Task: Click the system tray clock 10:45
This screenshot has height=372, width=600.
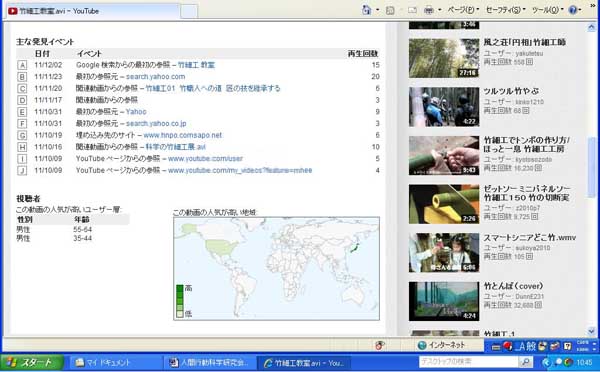Action: (x=584, y=362)
